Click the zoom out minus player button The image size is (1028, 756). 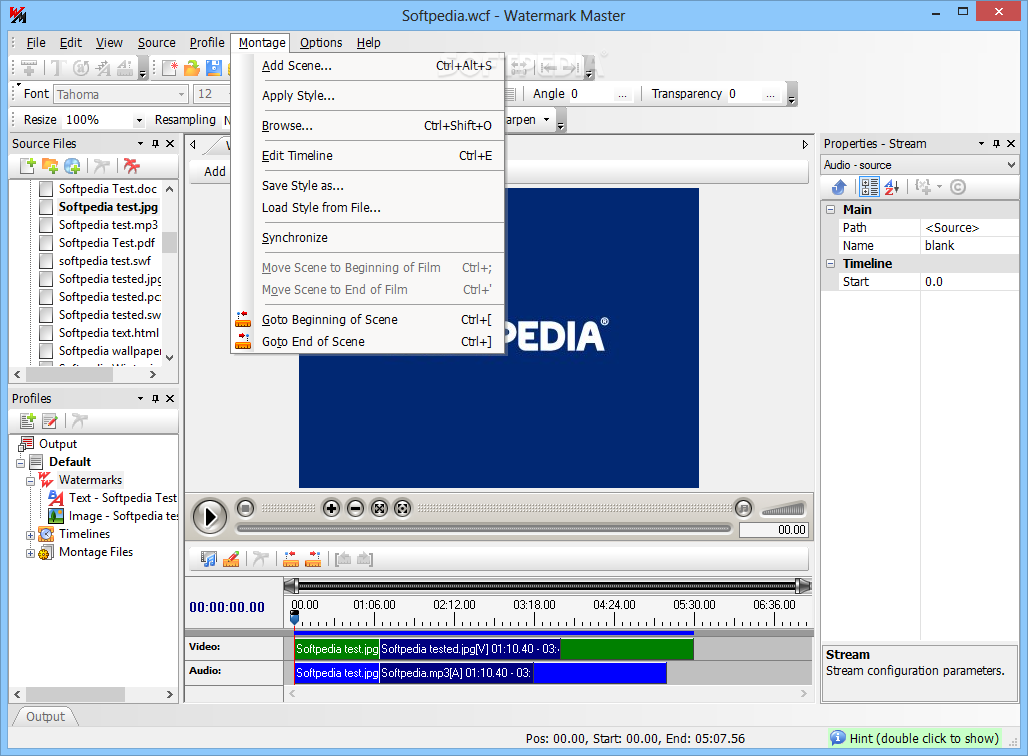pyautogui.click(x=355, y=508)
